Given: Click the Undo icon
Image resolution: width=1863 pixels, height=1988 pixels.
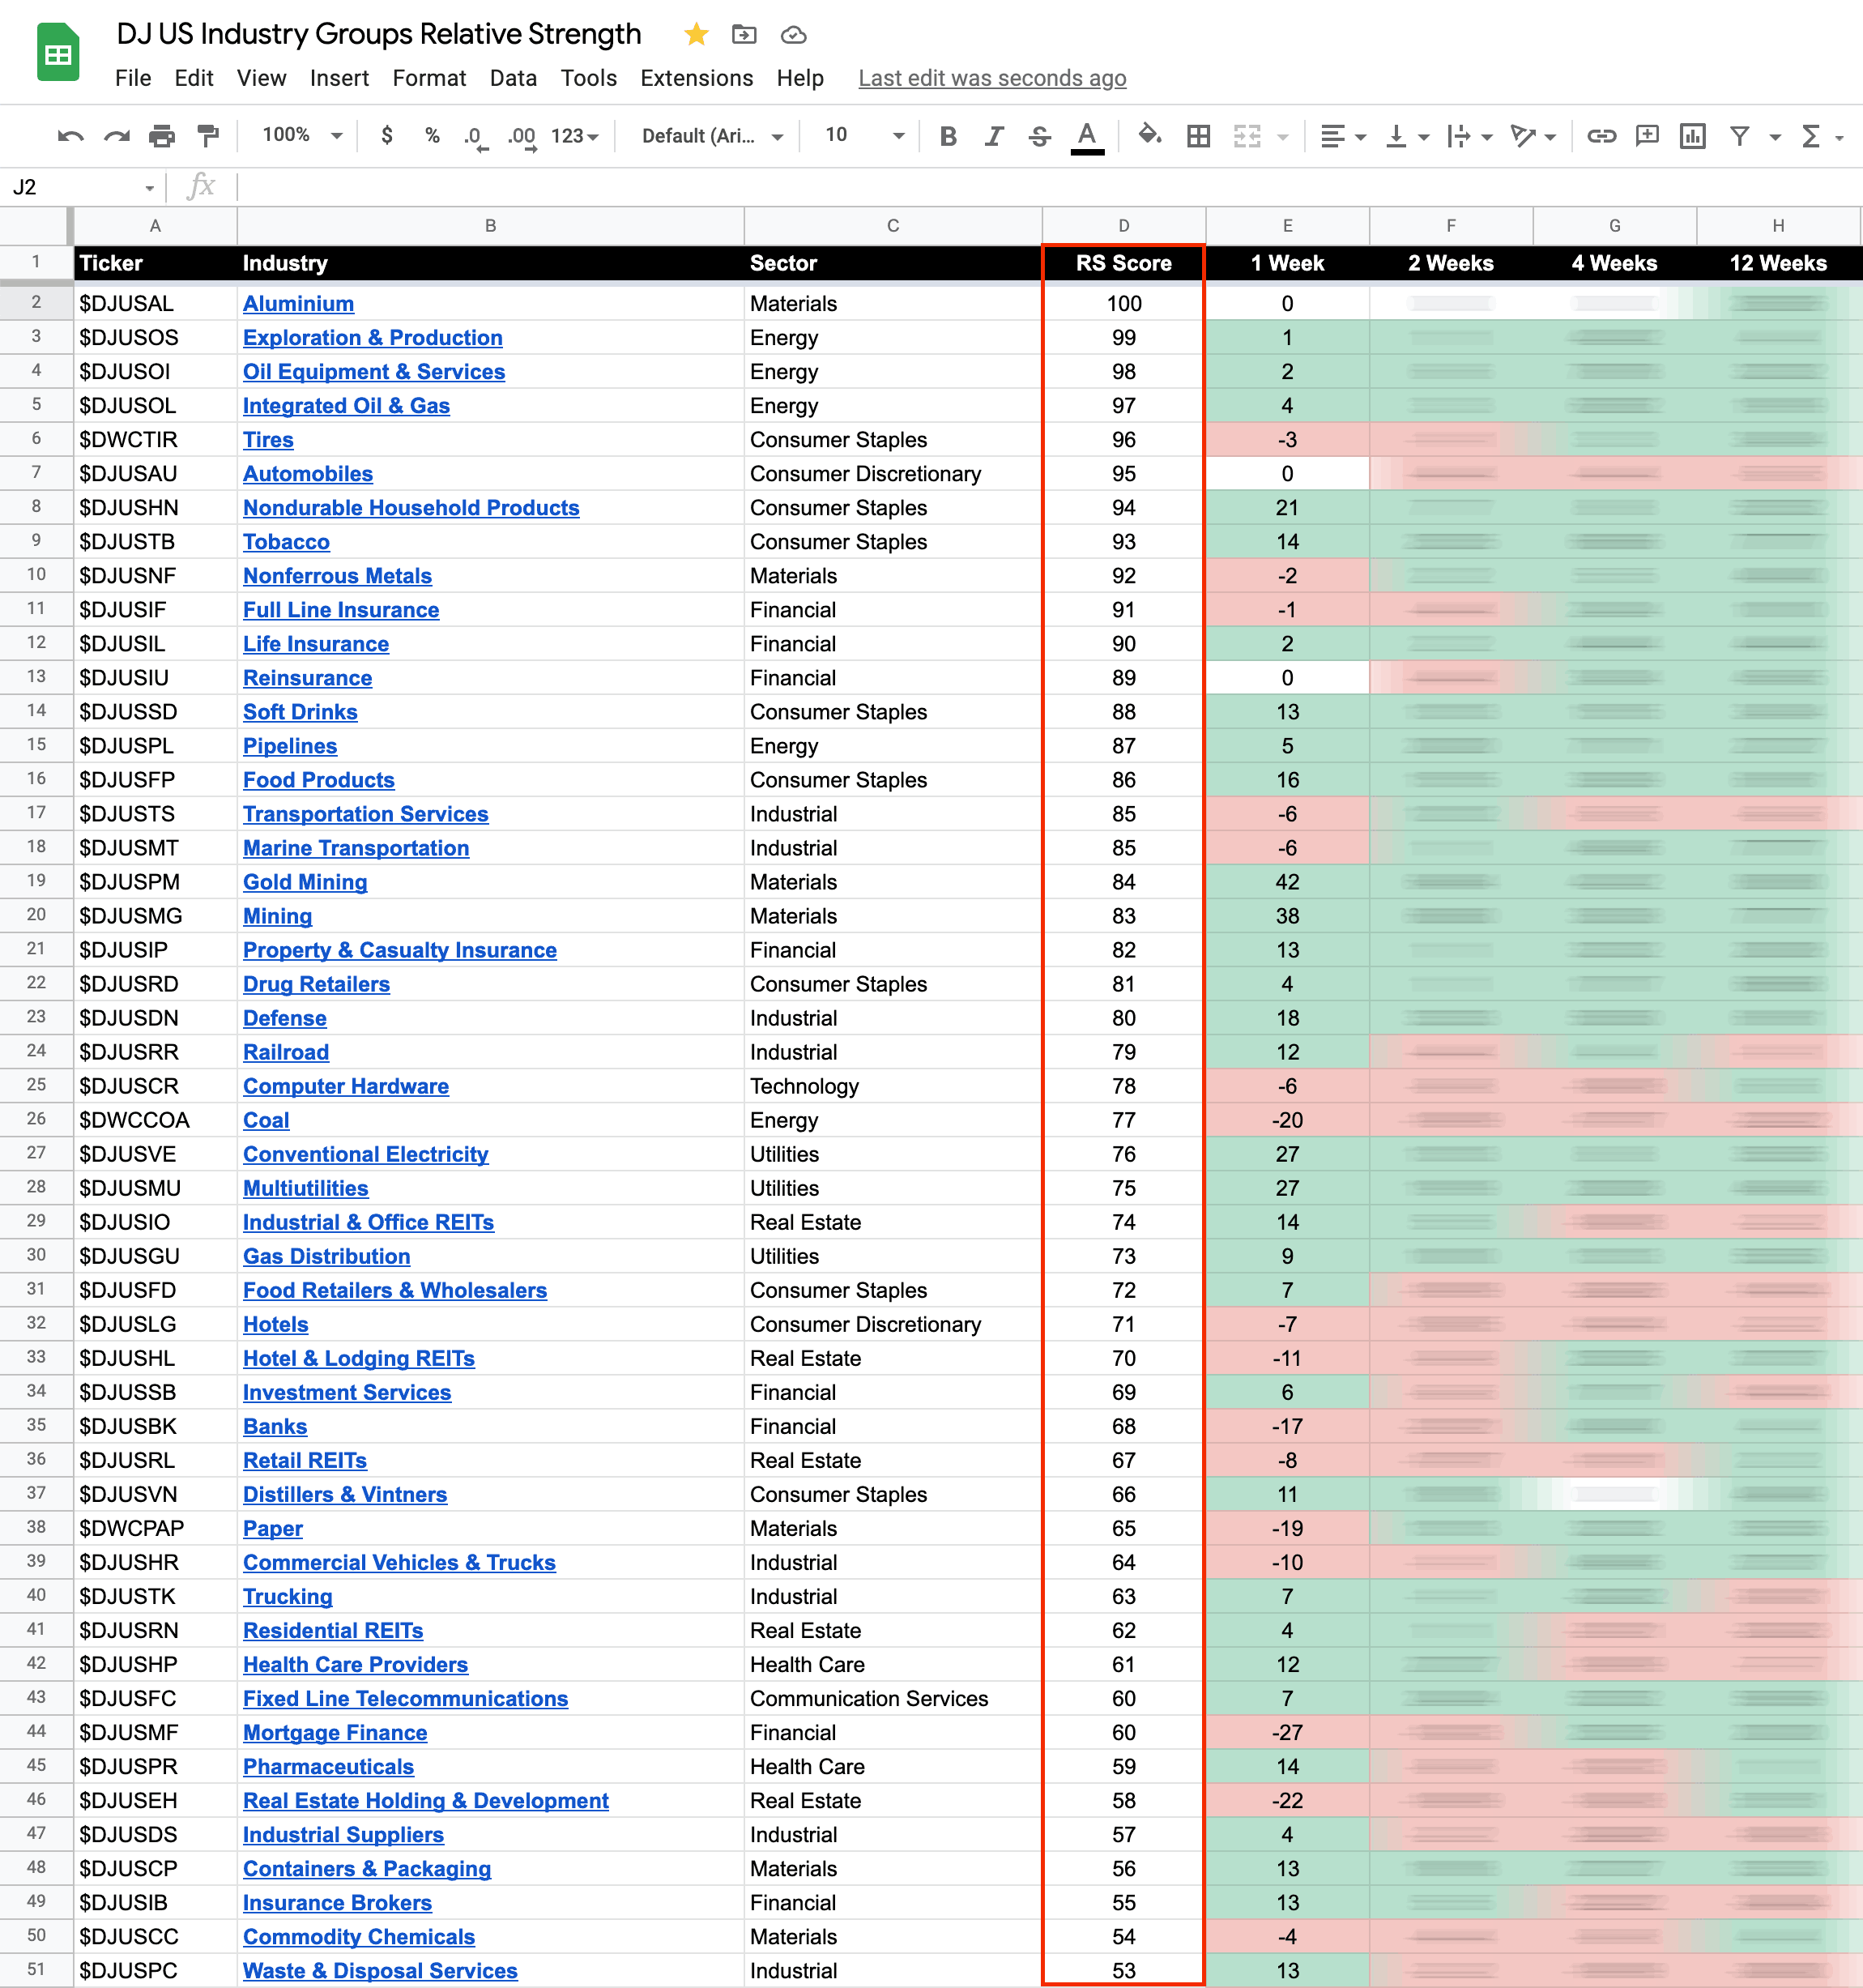Looking at the screenshot, I should [x=70, y=136].
